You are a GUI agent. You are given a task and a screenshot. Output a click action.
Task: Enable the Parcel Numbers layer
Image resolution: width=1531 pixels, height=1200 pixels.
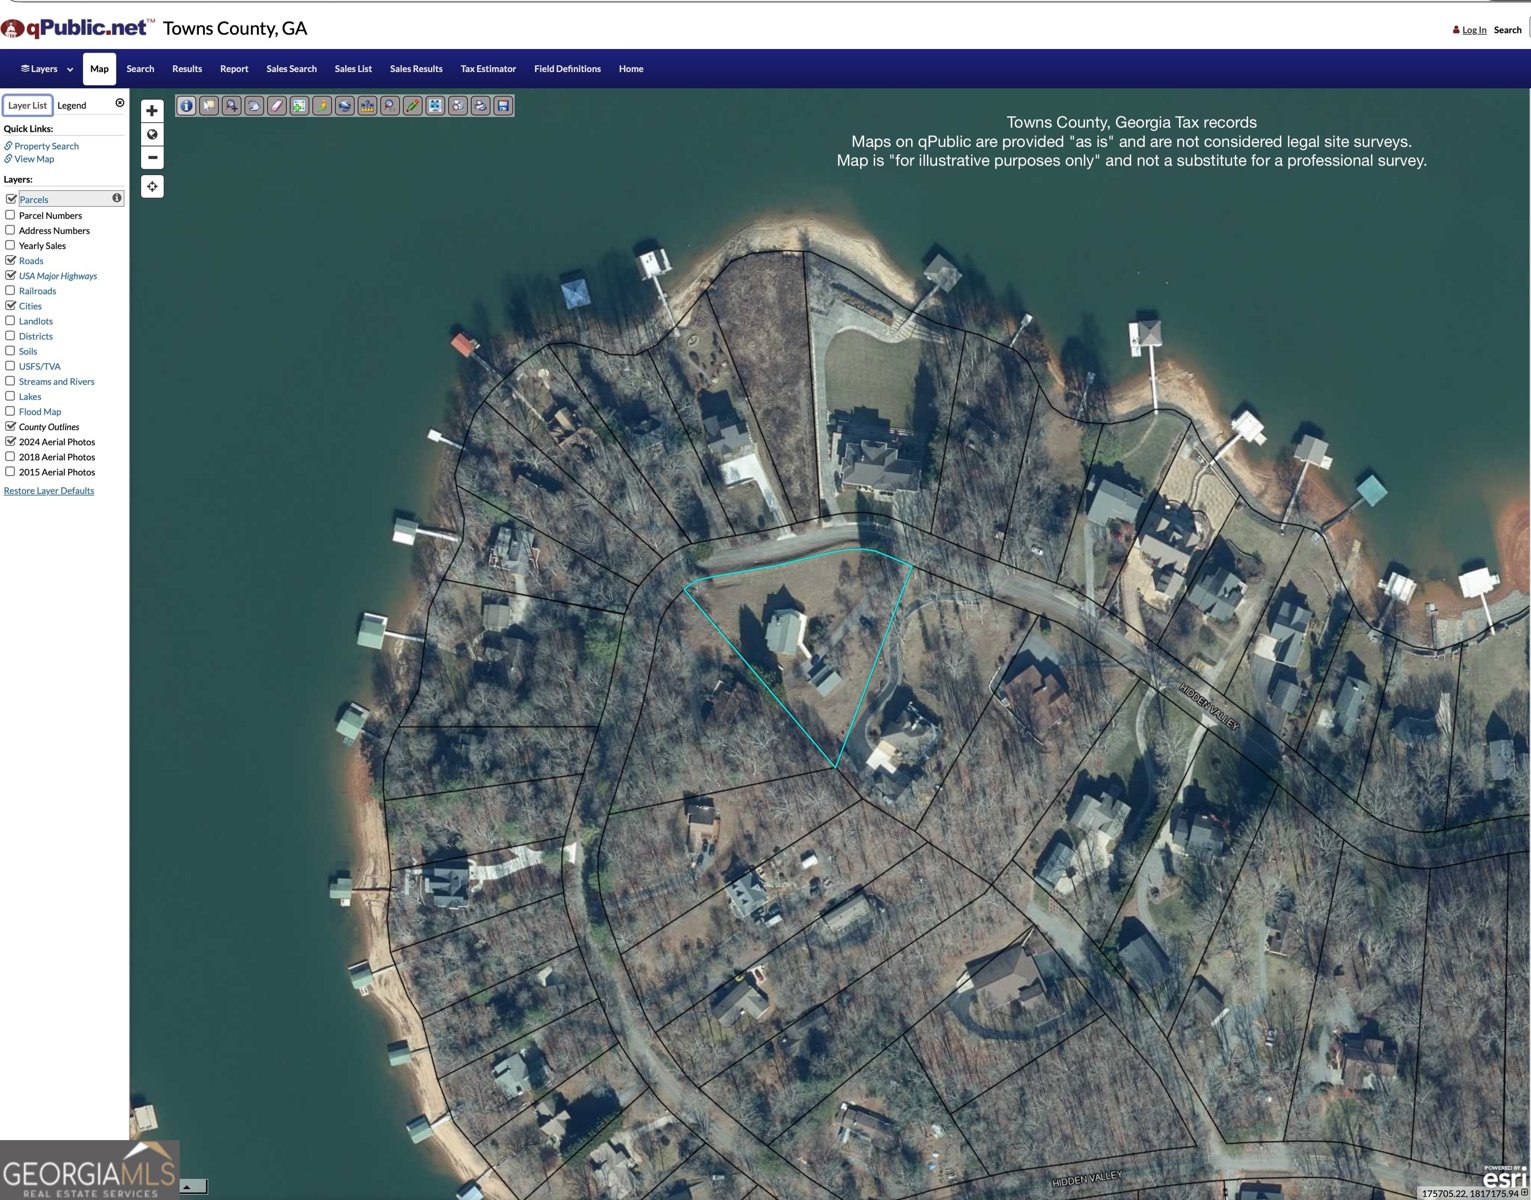[10, 215]
